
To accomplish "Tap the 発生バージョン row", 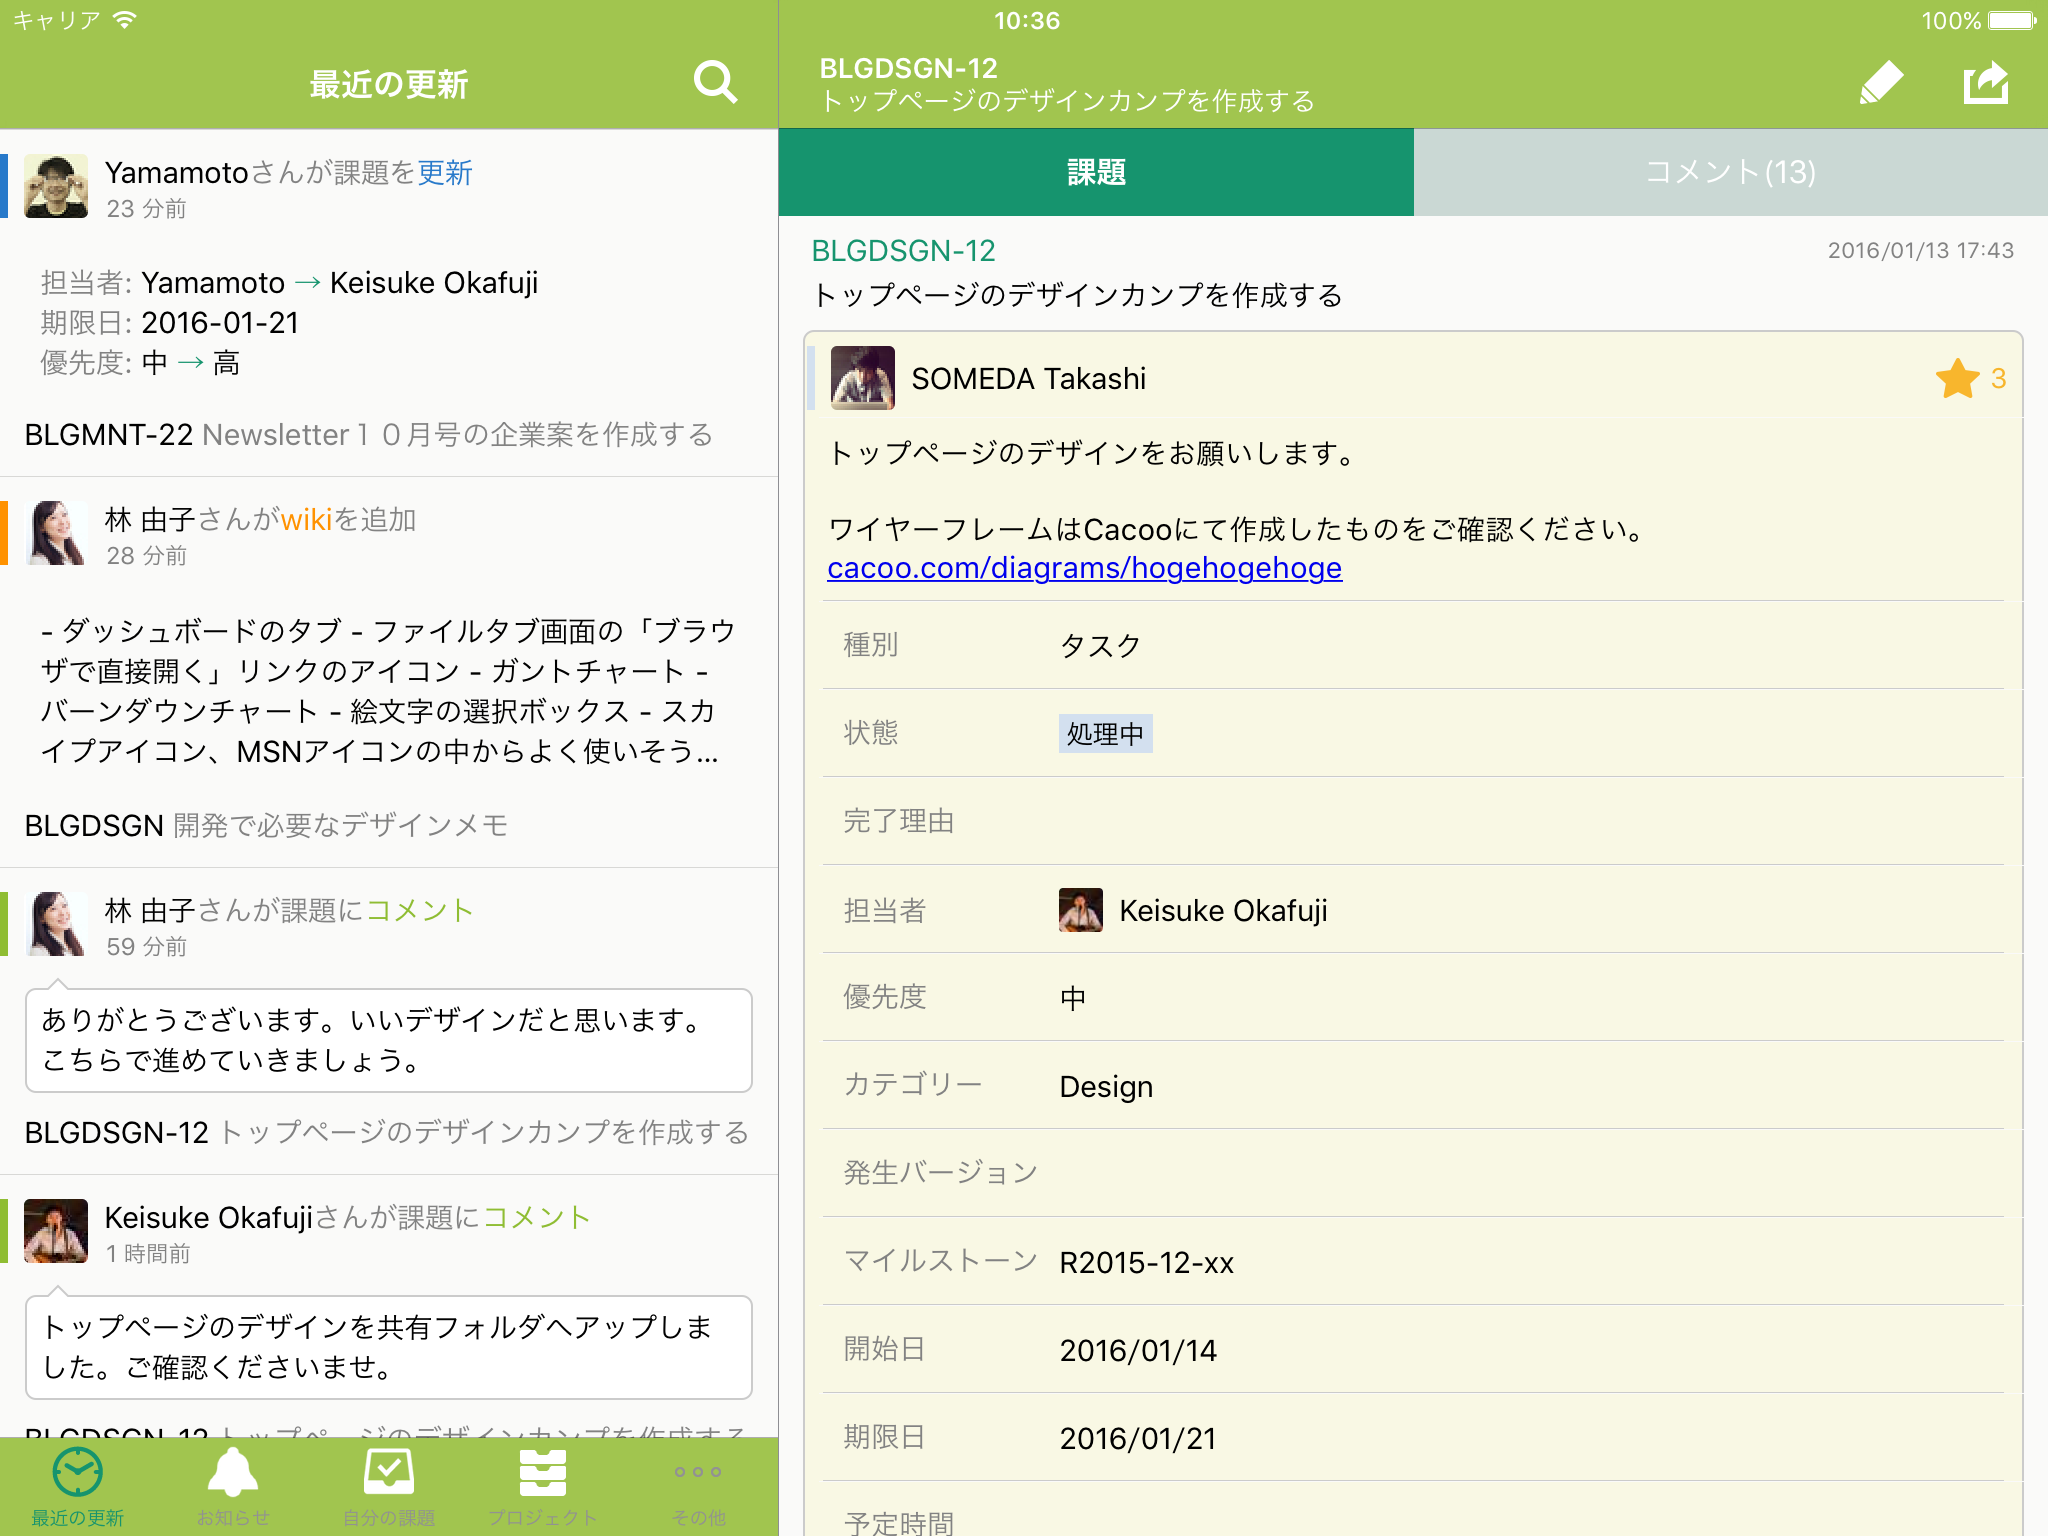I will [1413, 1173].
